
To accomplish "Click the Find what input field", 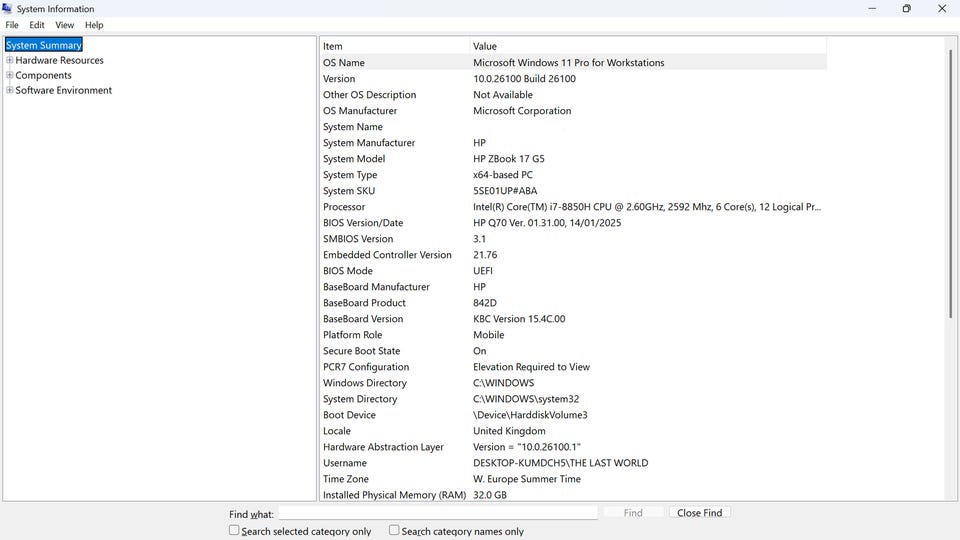I will click(x=438, y=513).
